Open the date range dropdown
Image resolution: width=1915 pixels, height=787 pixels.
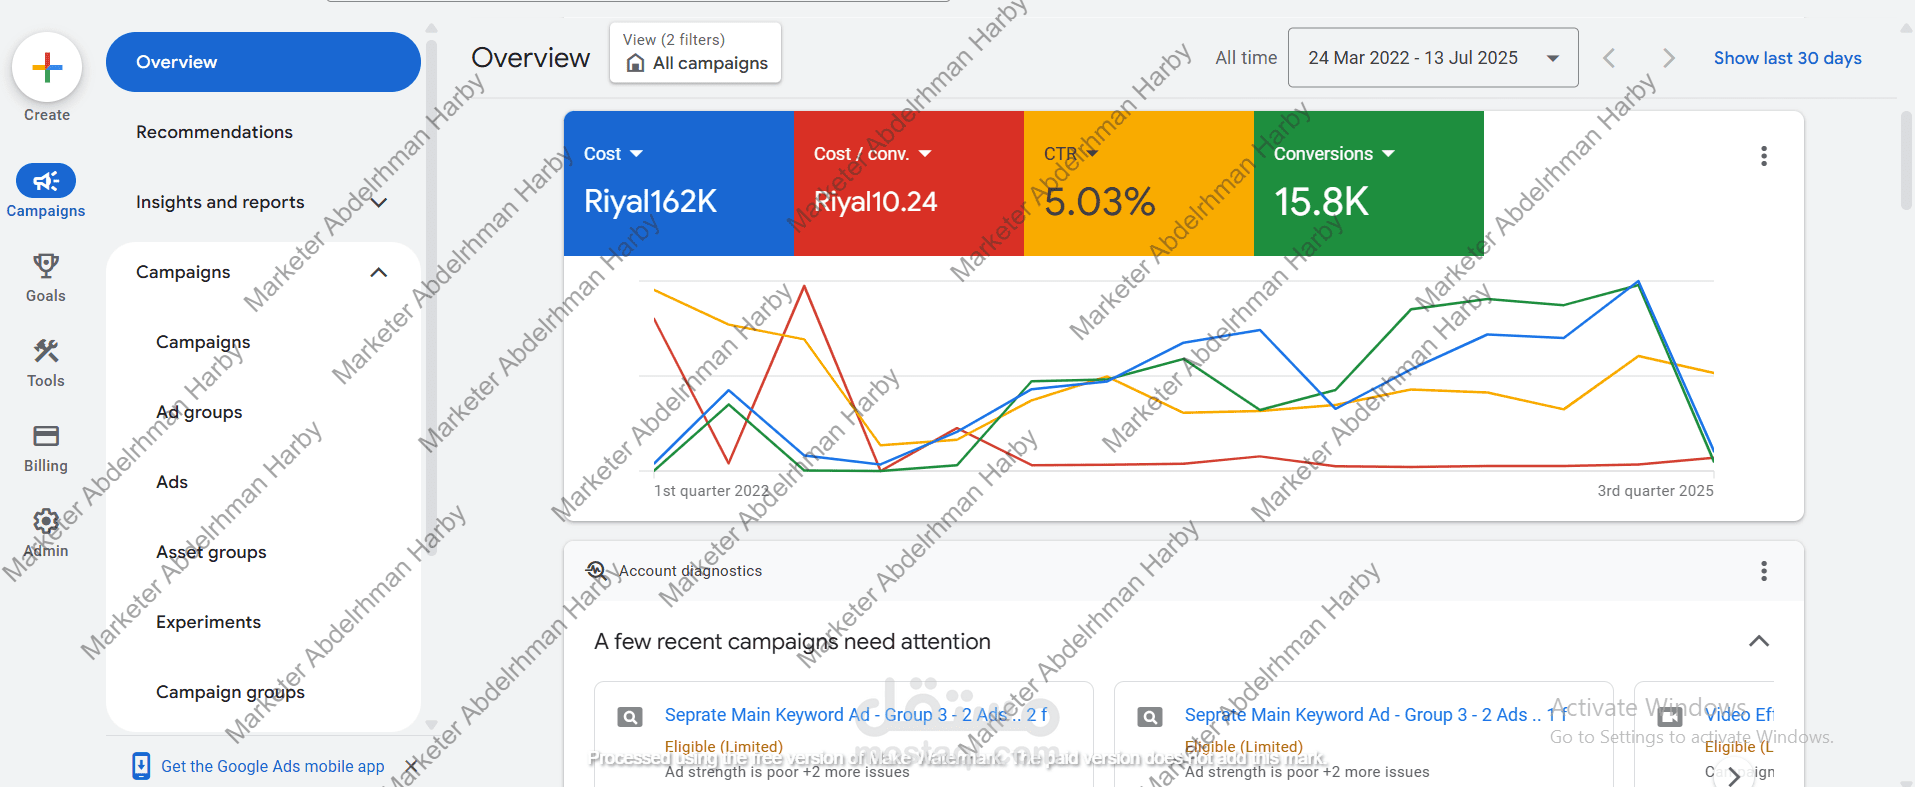1433,58
